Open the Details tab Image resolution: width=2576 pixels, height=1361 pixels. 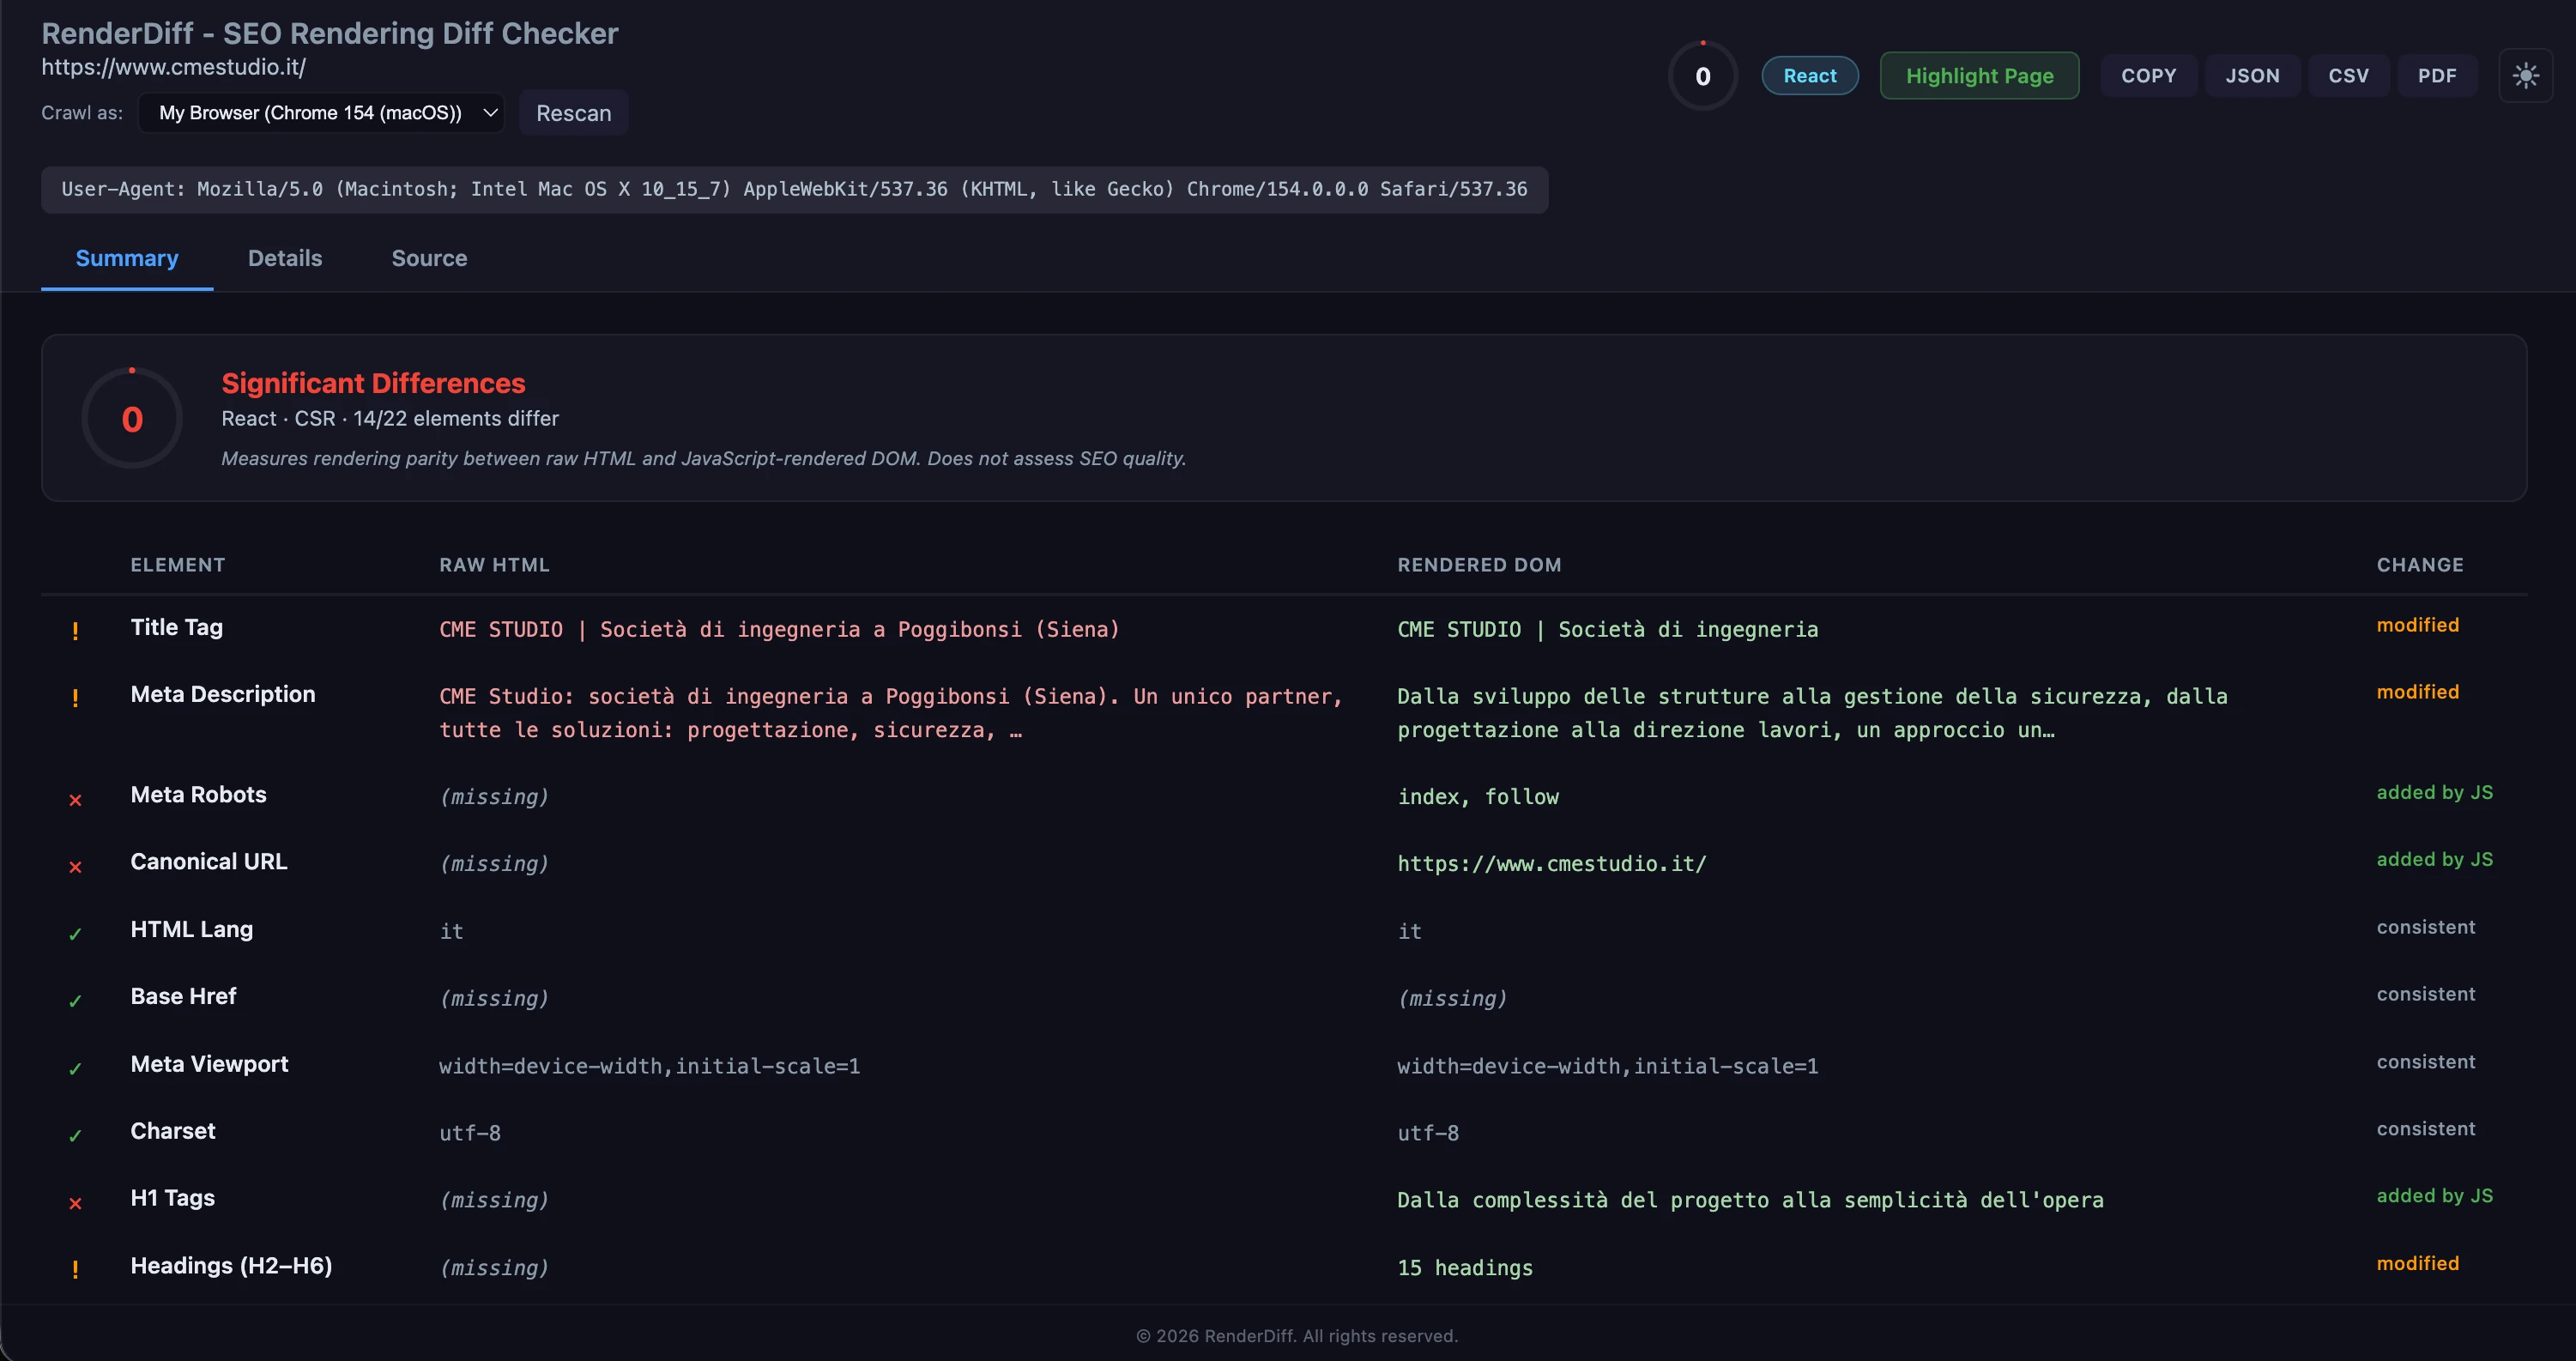point(285,258)
